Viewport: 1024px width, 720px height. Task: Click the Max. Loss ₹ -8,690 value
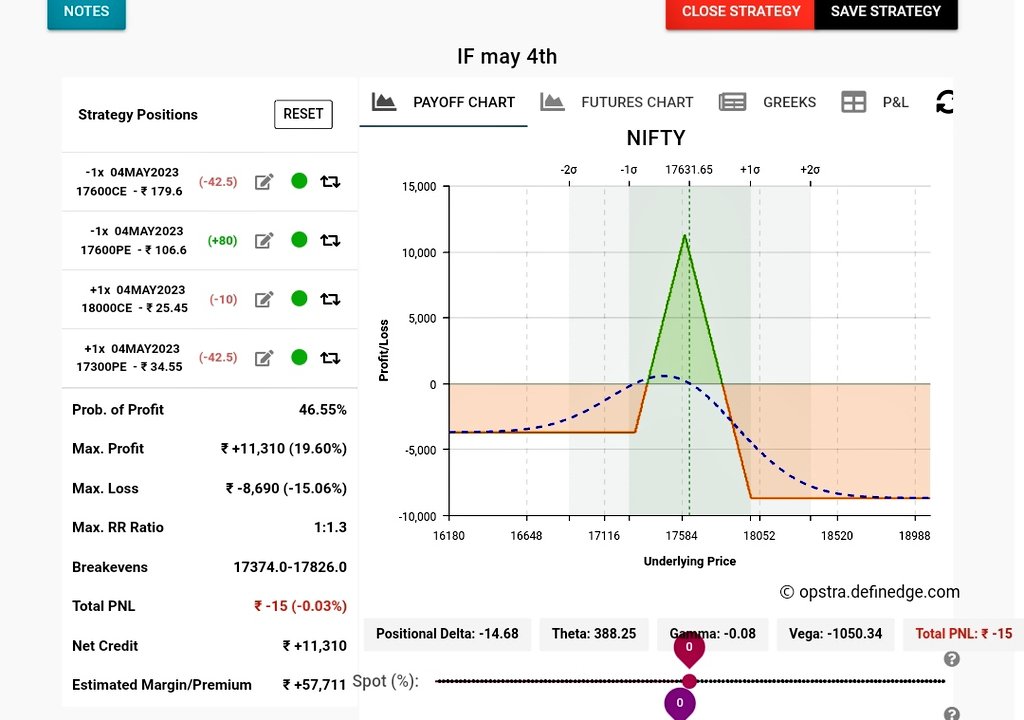tap(286, 488)
